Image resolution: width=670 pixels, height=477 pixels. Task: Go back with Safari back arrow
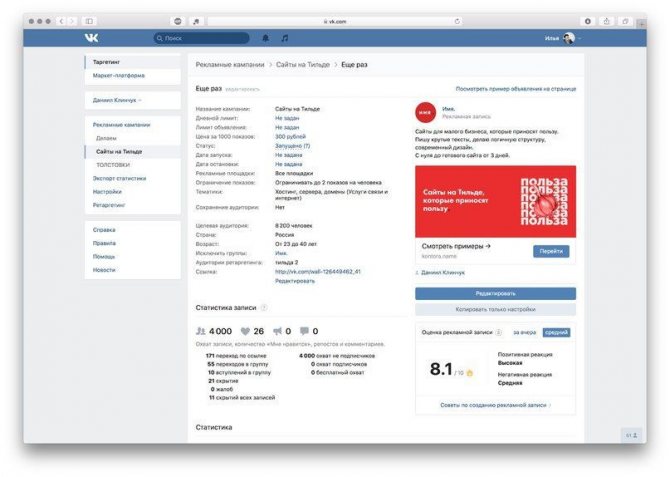point(62,21)
